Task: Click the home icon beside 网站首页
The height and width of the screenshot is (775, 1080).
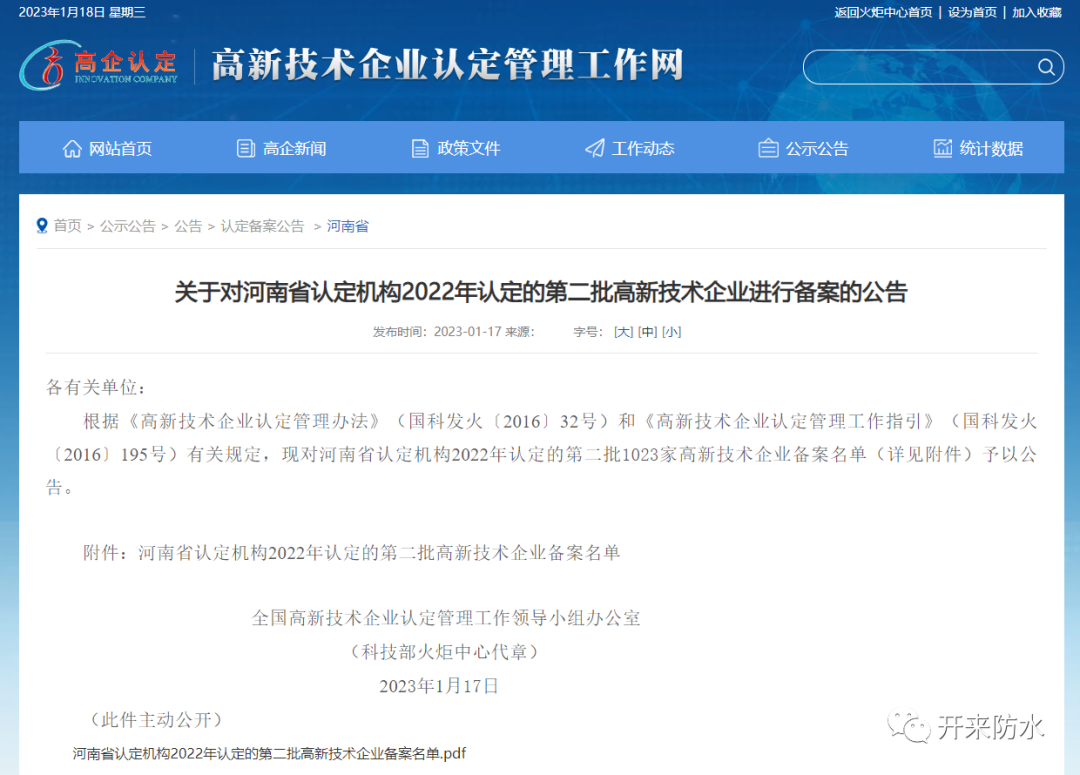Action: point(72,147)
